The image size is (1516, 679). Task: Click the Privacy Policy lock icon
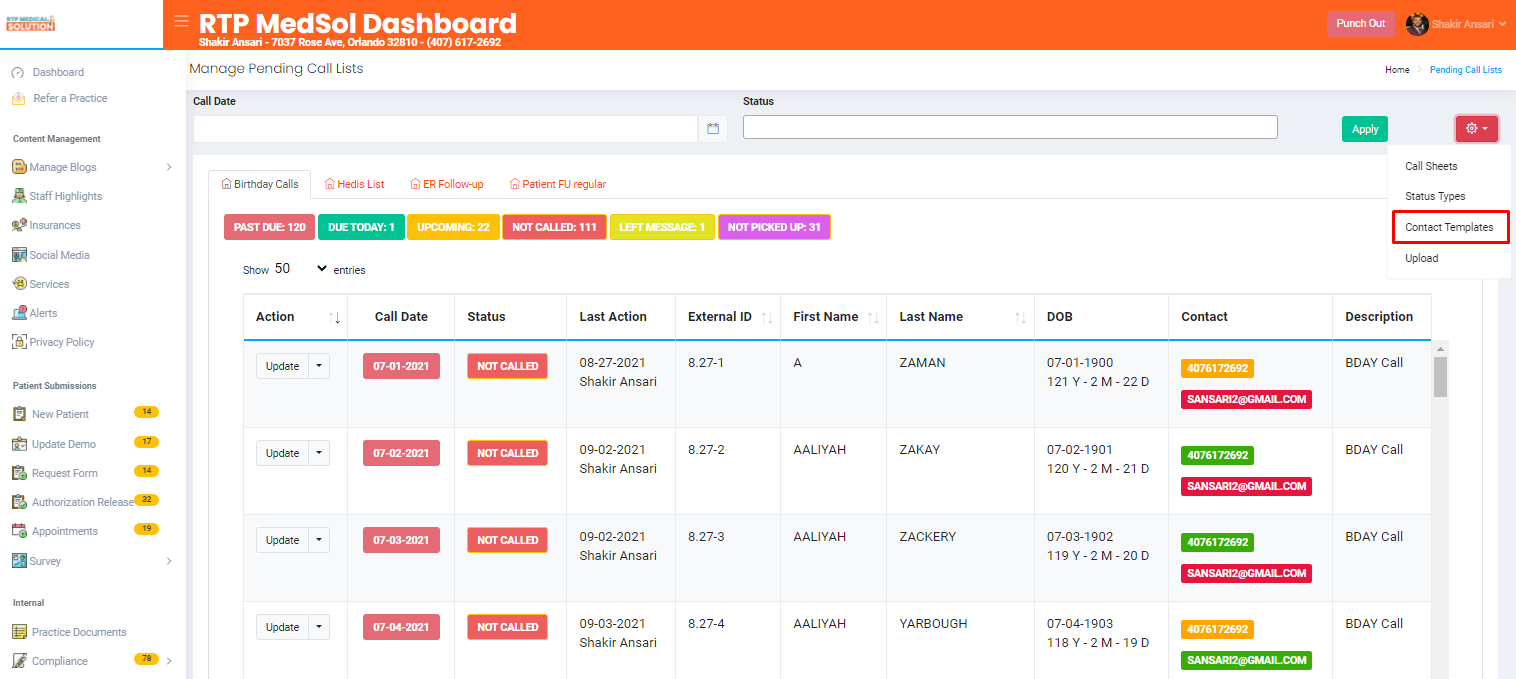pyautogui.click(x=19, y=342)
